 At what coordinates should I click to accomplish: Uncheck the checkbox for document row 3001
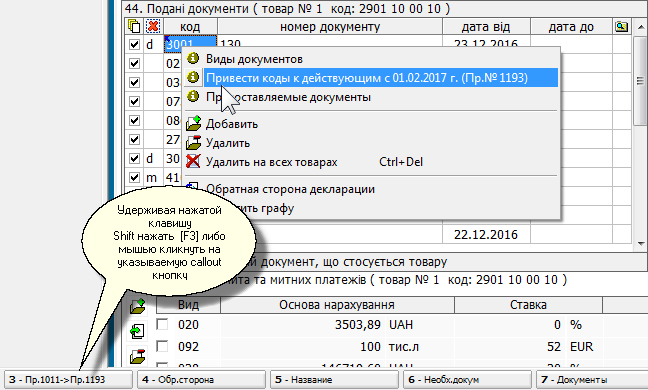click(134, 44)
